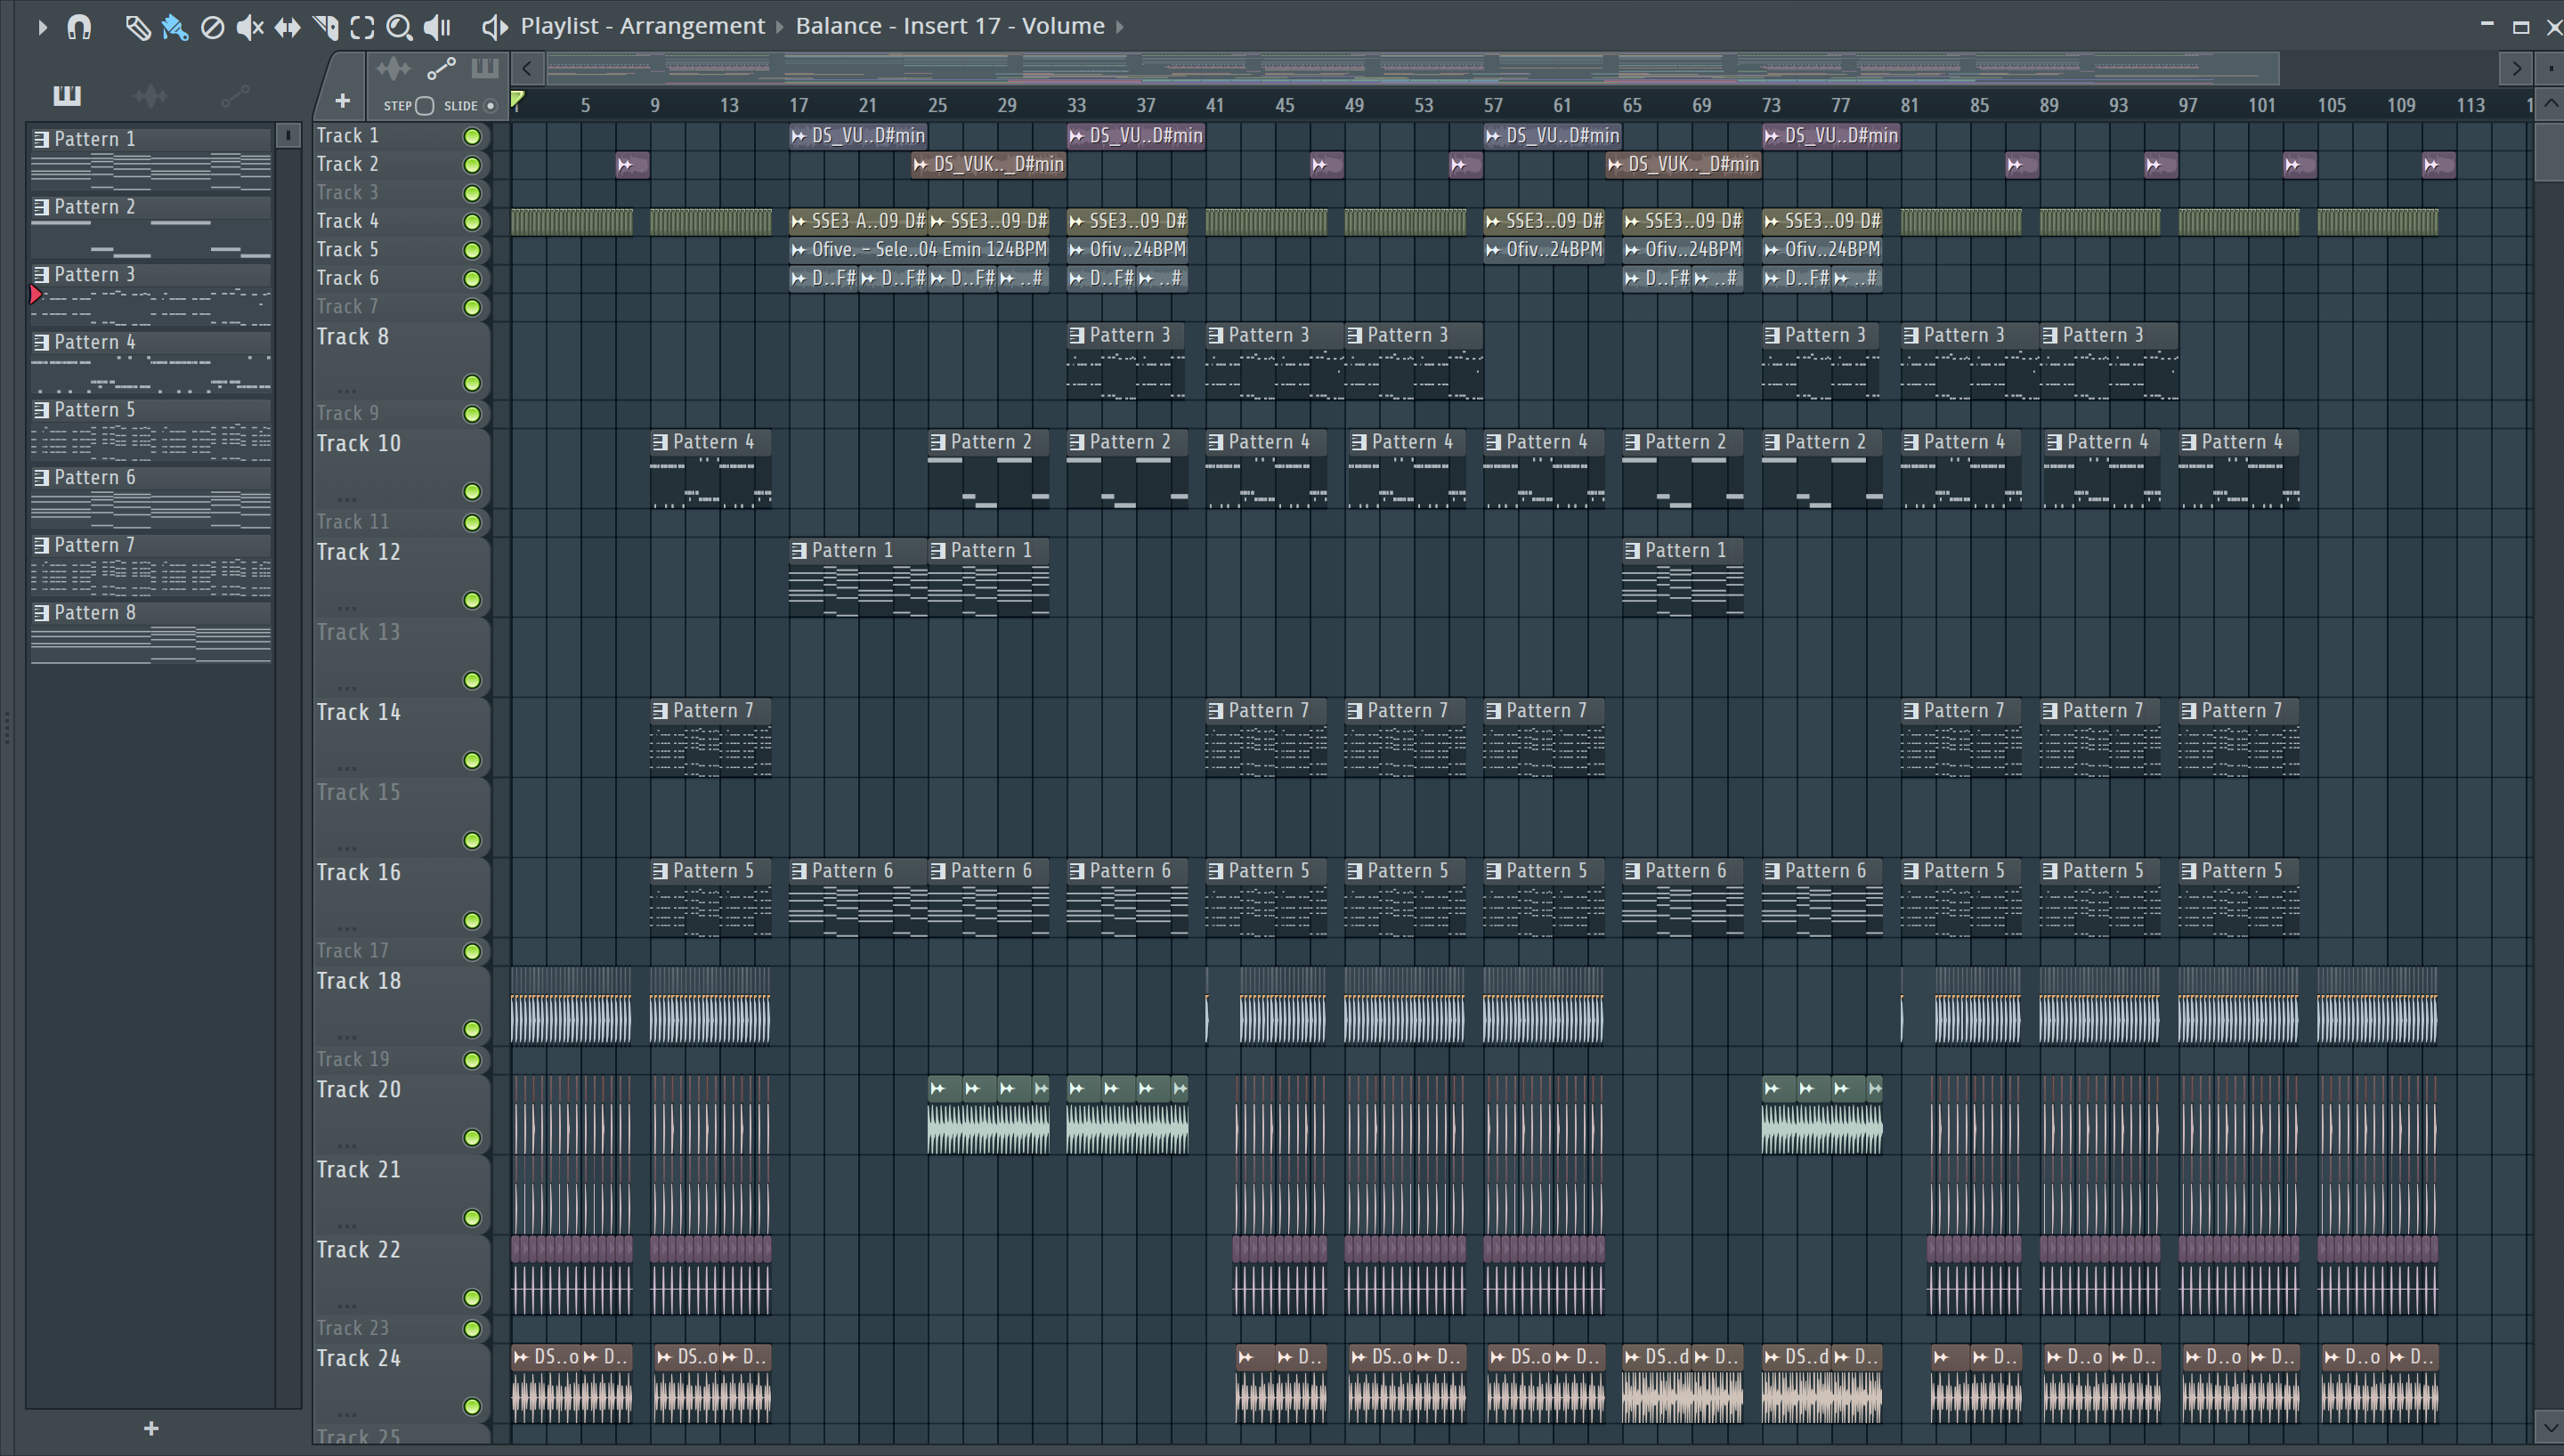
Task: Click bar 33 on the timeline ruler
Action: tap(1076, 105)
